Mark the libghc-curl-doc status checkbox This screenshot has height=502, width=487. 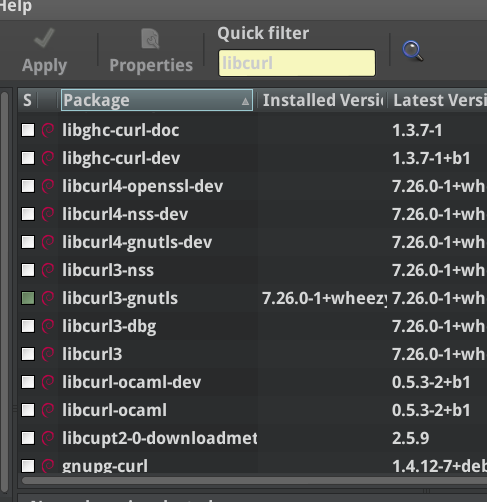[x=28, y=130]
